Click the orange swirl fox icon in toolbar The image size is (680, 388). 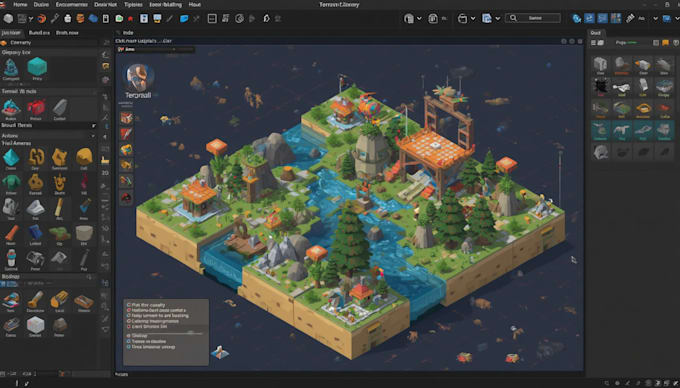[42, 19]
